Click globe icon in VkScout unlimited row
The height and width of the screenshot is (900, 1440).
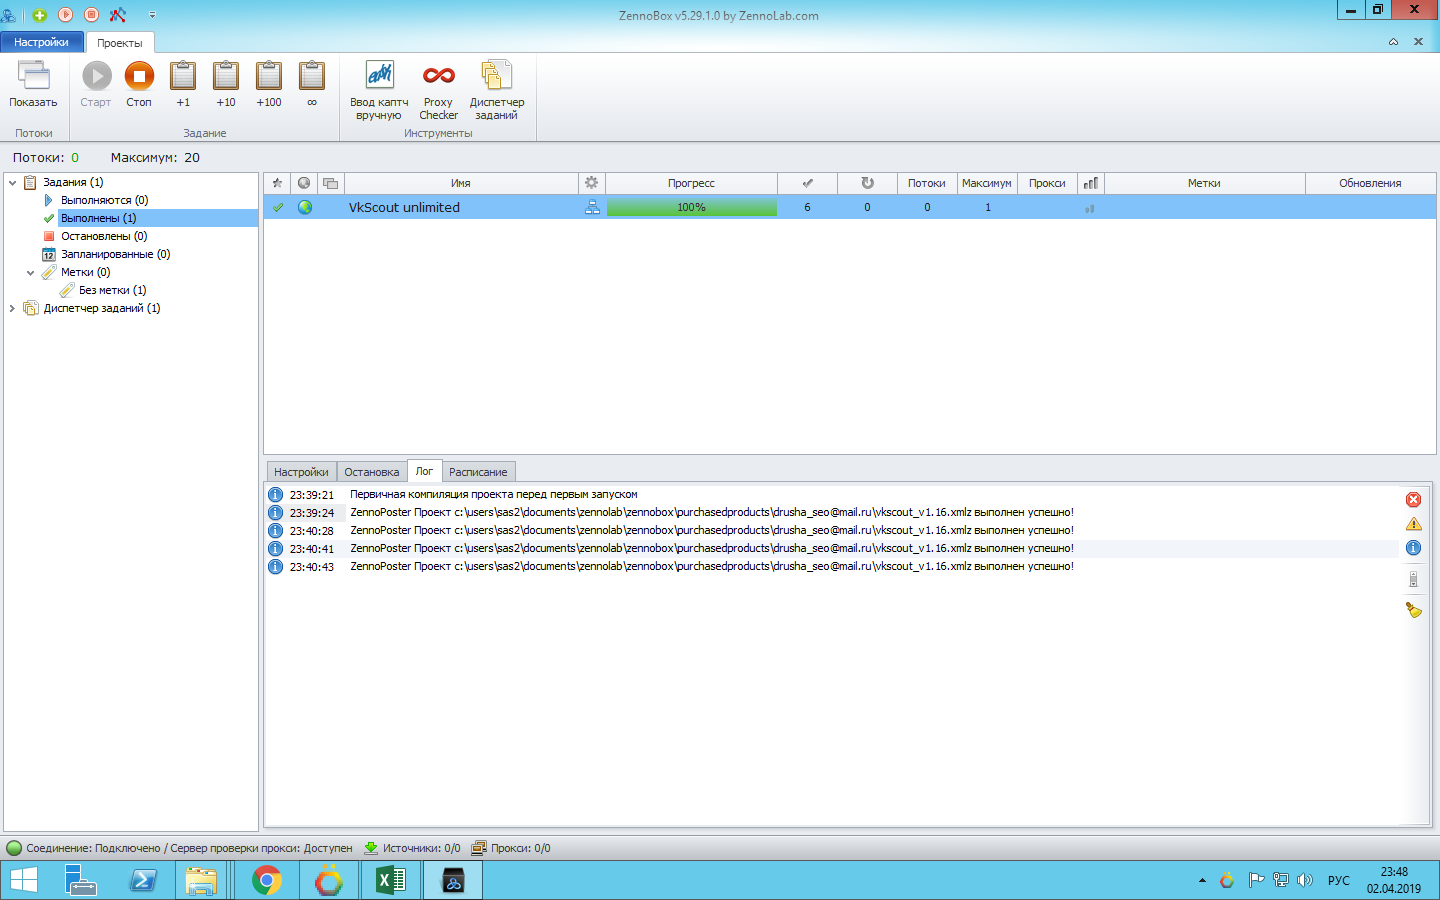click(x=305, y=207)
